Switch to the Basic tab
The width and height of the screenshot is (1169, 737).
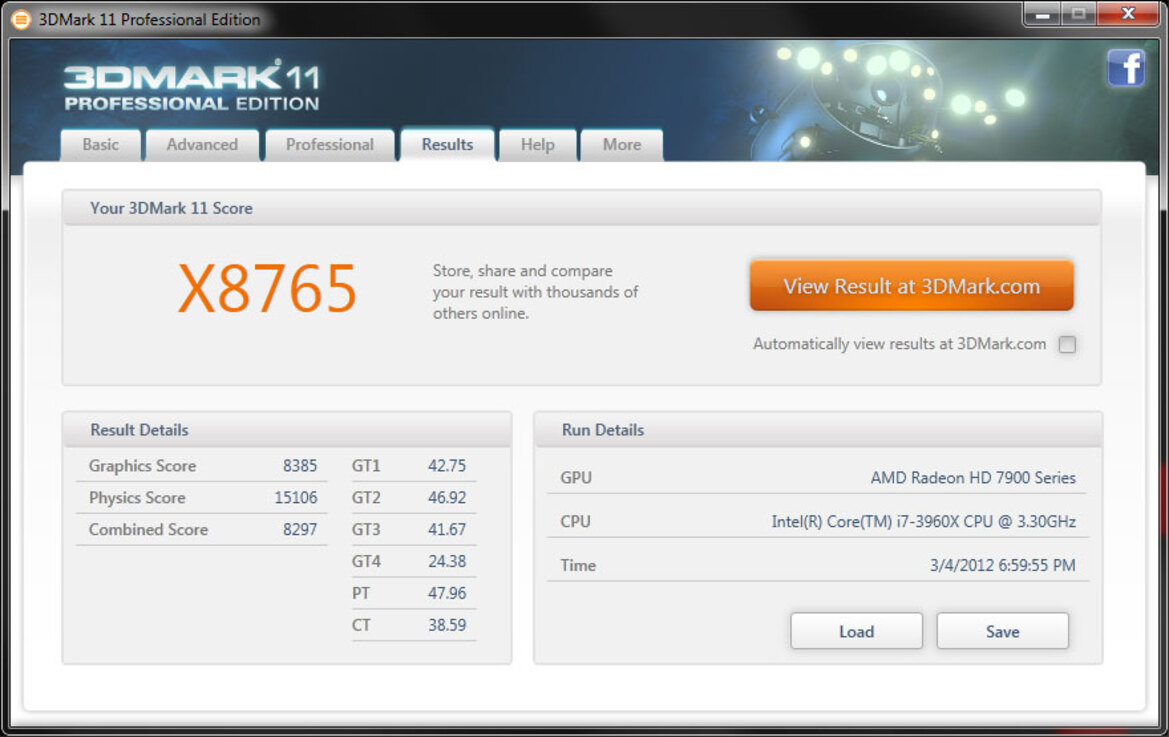[100, 145]
